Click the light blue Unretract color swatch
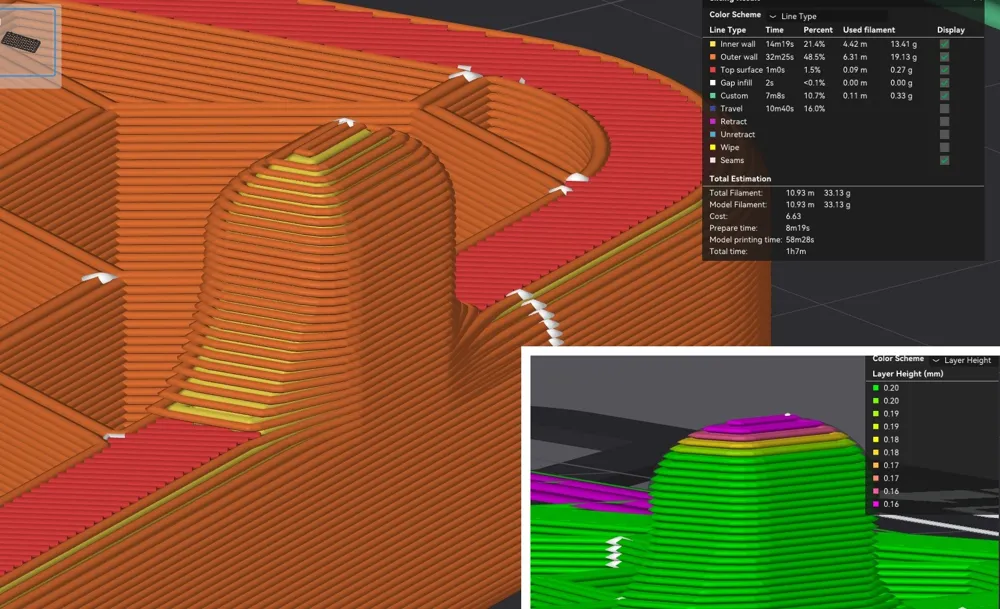 [712, 135]
